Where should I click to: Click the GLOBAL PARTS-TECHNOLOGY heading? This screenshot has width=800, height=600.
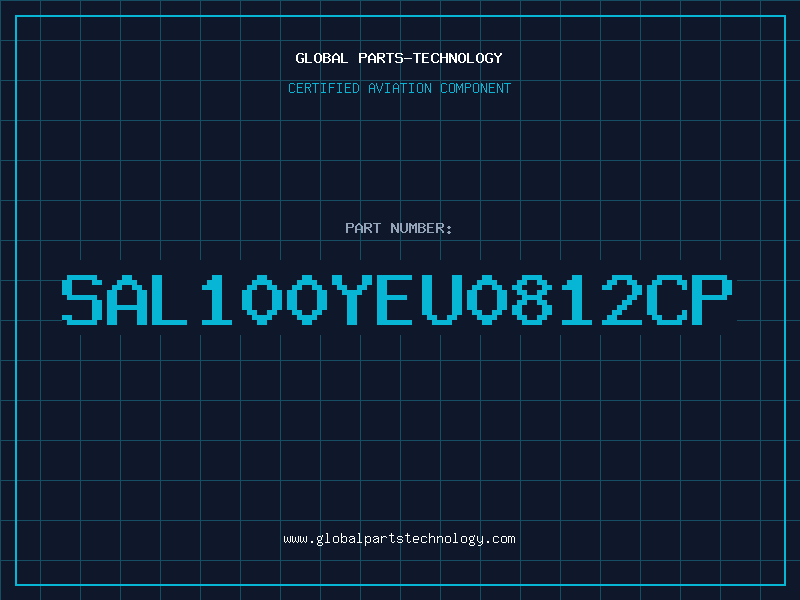(399, 58)
